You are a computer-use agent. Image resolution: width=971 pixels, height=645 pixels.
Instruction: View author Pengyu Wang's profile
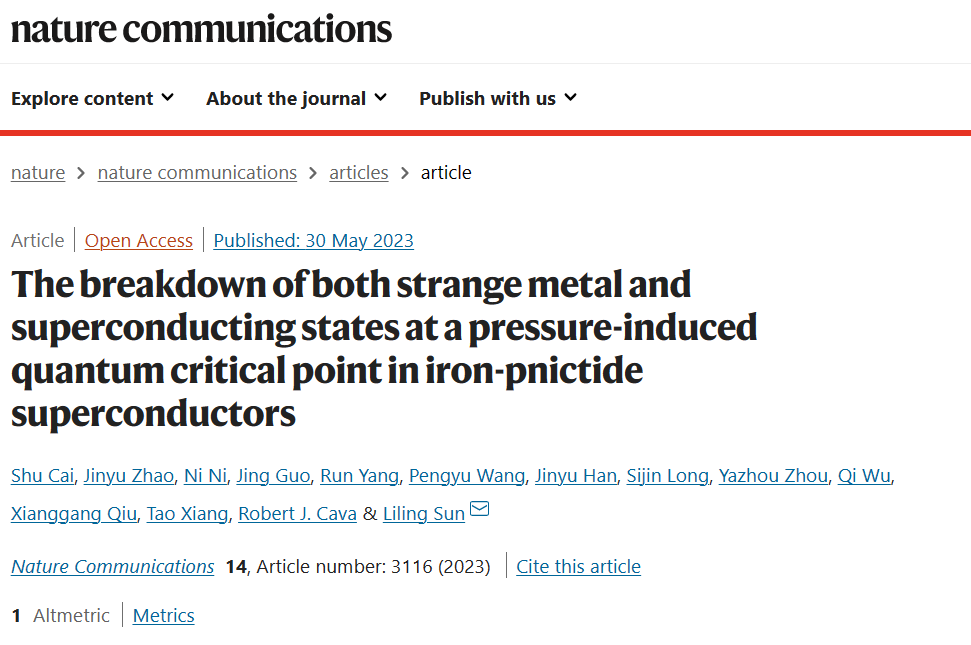point(467,475)
